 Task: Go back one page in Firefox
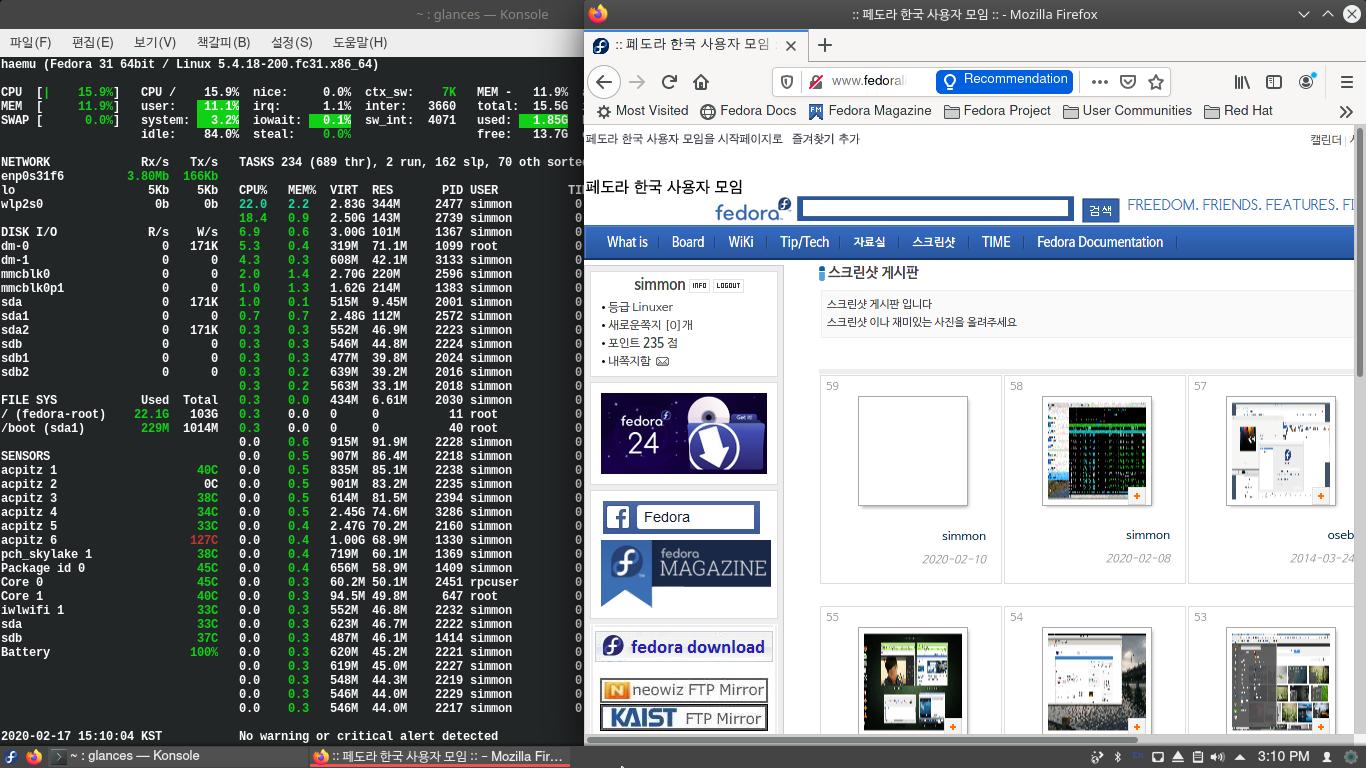point(604,82)
